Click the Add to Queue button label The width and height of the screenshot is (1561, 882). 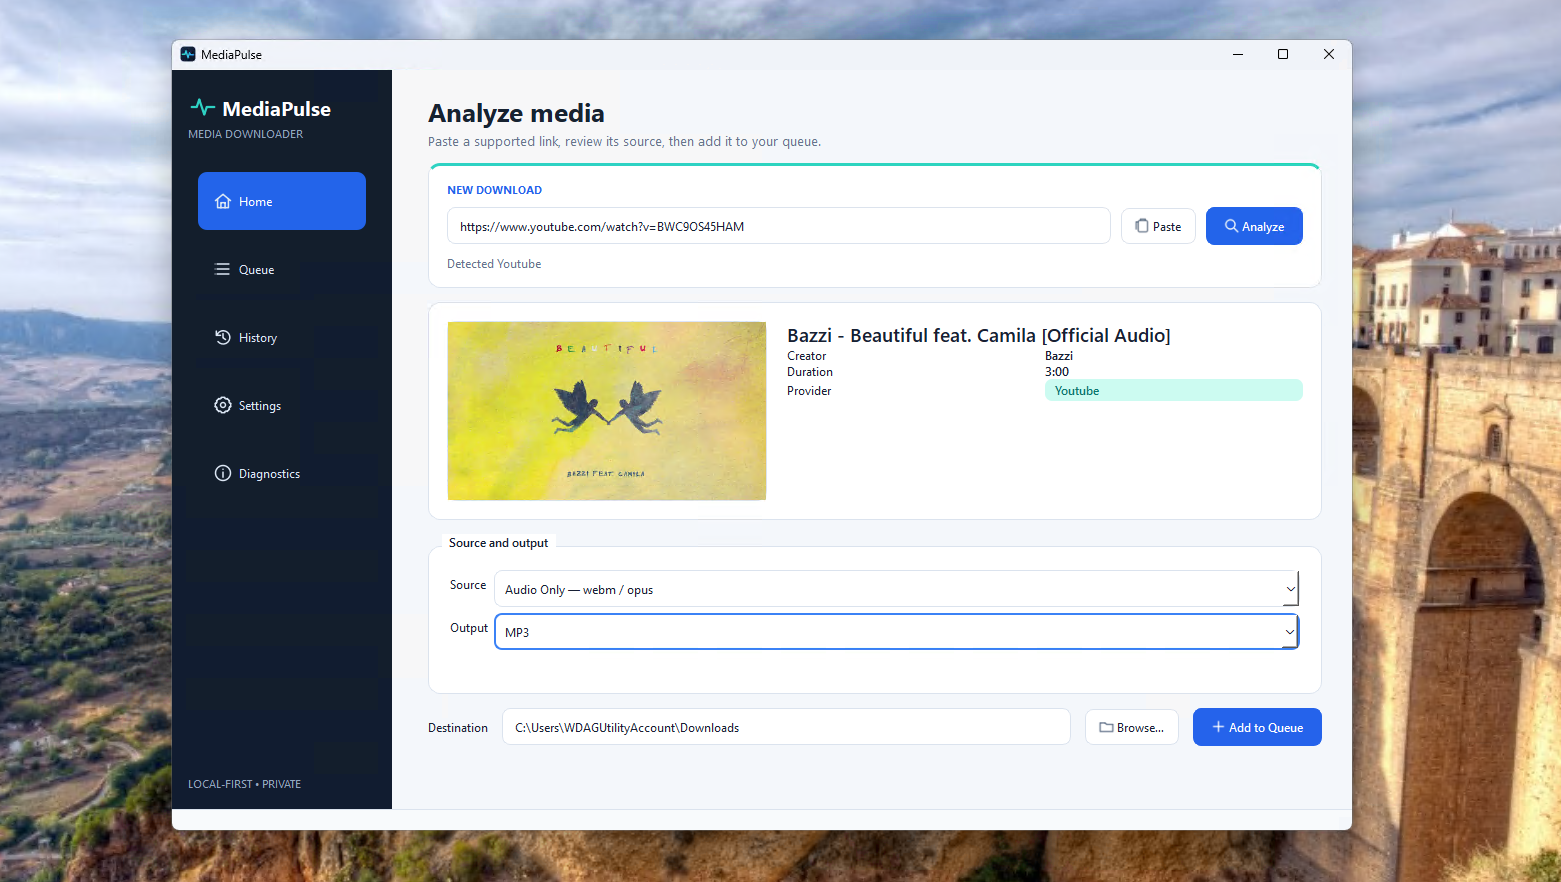pyautogui.click(x=1266, y=728)
